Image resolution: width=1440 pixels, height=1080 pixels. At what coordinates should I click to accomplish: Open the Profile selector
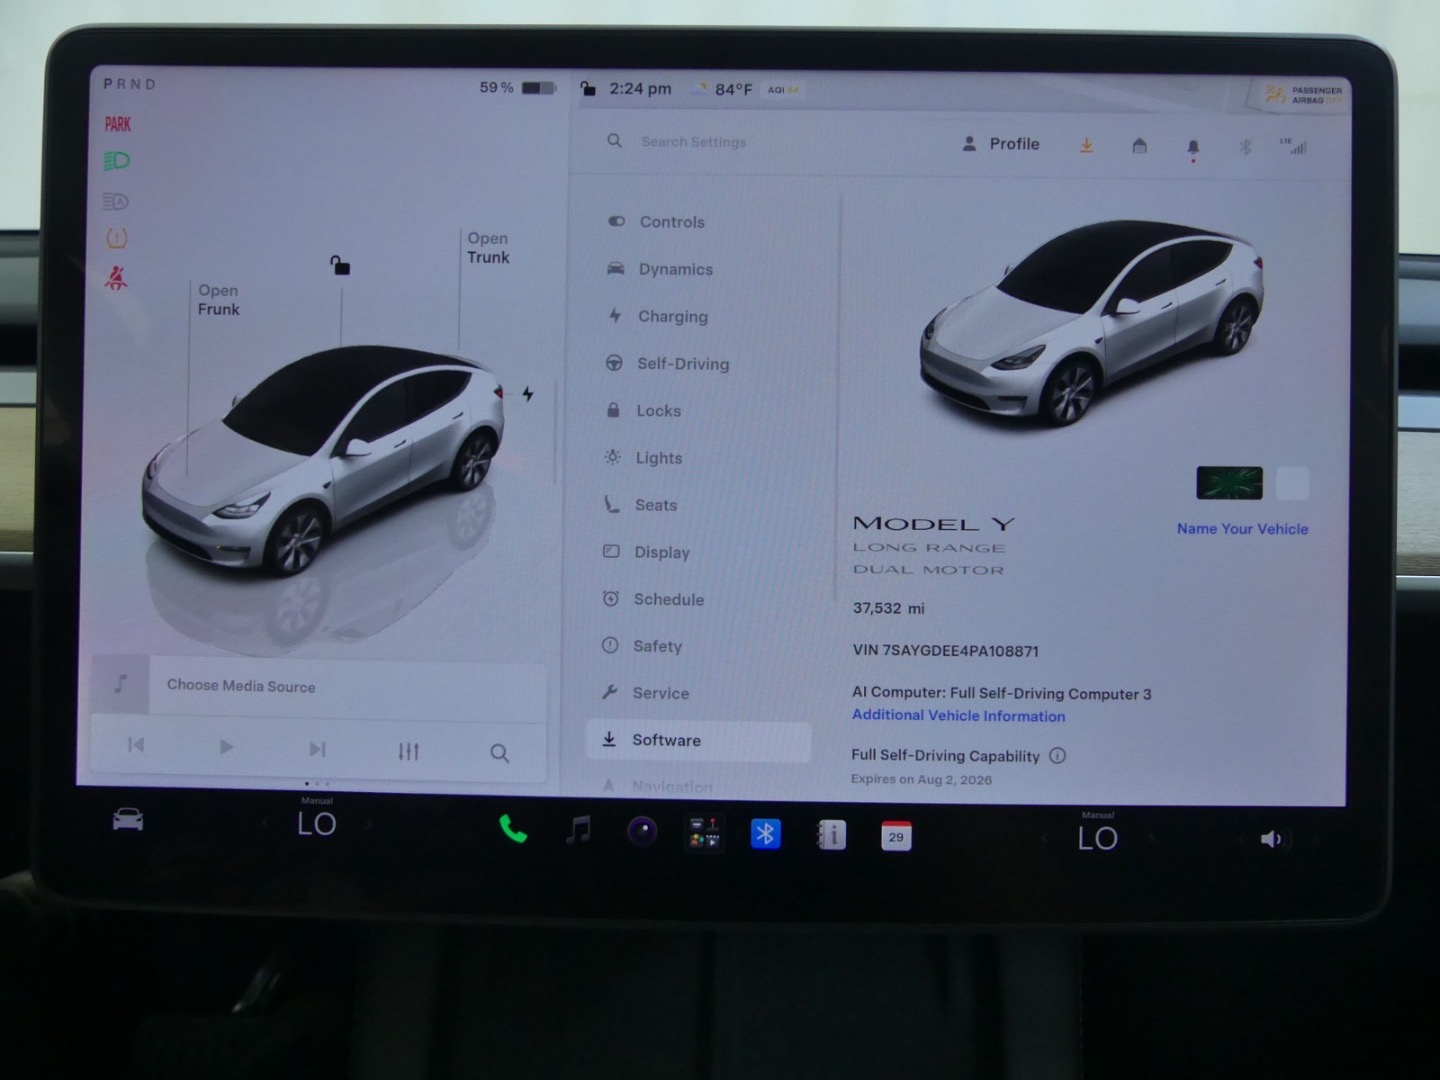pos(1001,144)
